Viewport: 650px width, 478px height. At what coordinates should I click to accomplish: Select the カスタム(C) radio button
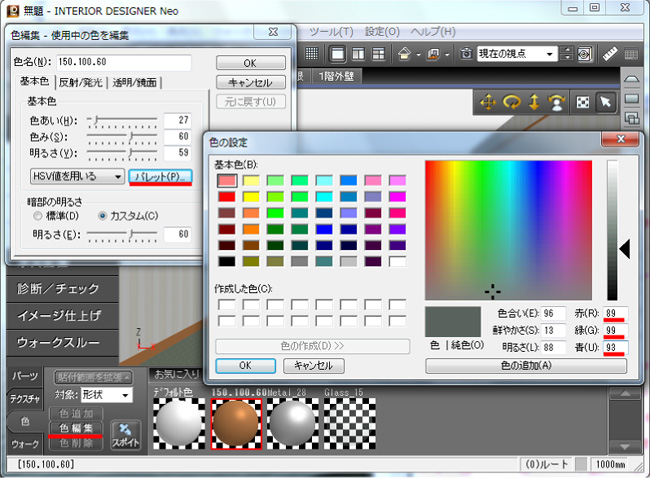coord(103,215)
